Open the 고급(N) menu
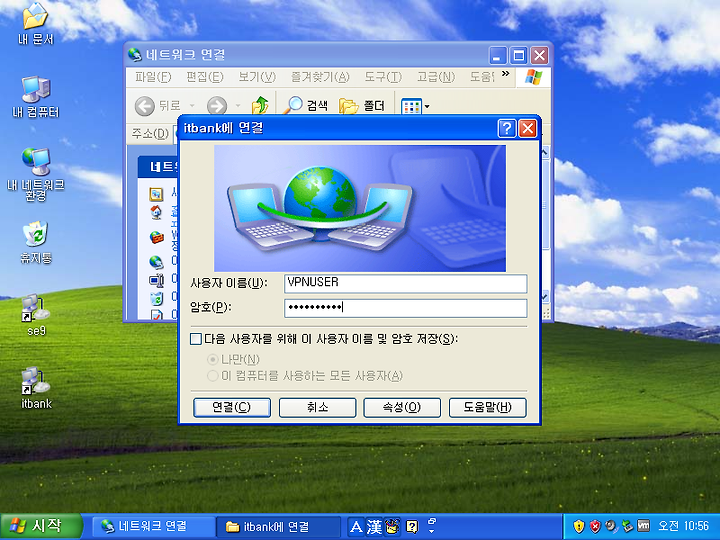The height and width of the screenshot is (540, 720). click(x=436, y=77)
